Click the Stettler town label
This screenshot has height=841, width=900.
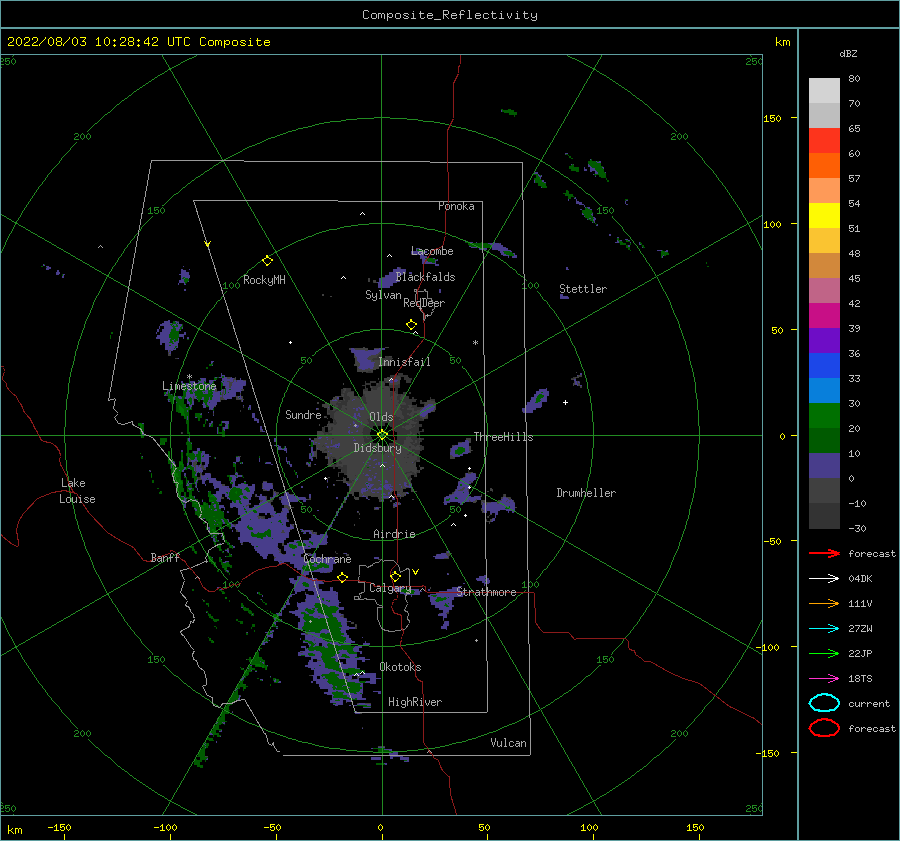point(583,289)
